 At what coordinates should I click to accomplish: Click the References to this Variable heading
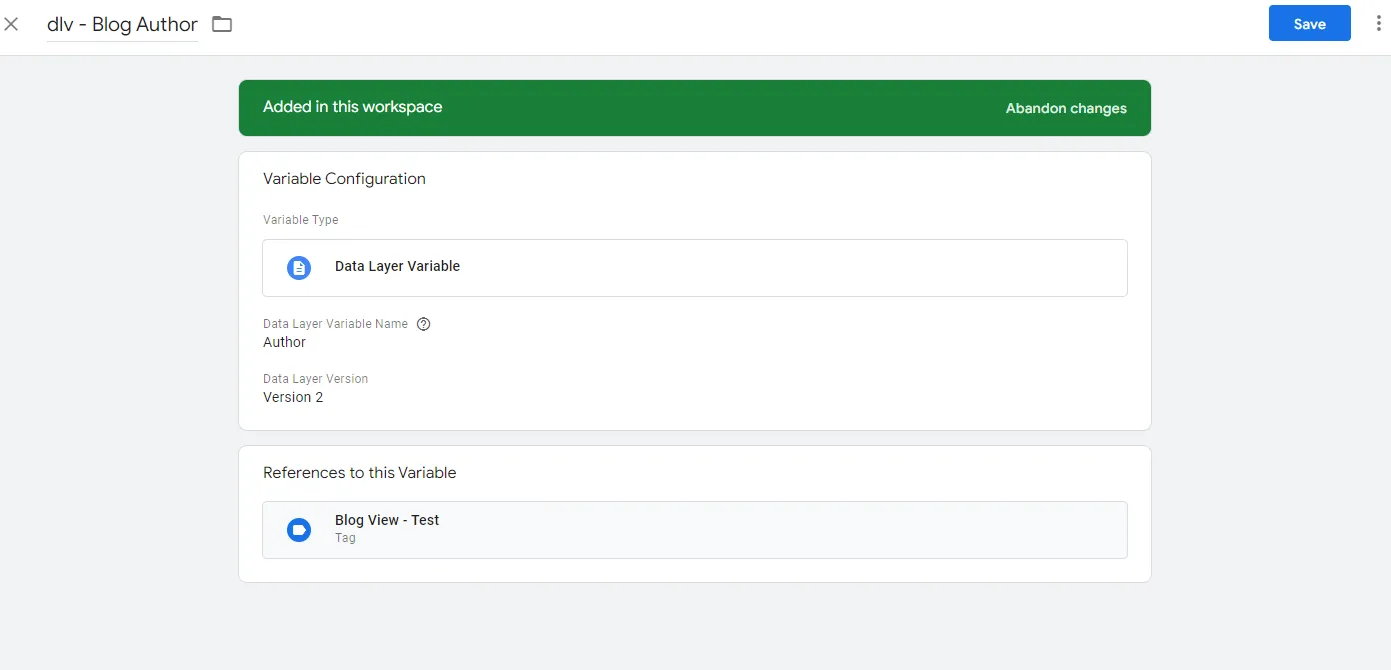pyautogui.click(x=359, y=473)
